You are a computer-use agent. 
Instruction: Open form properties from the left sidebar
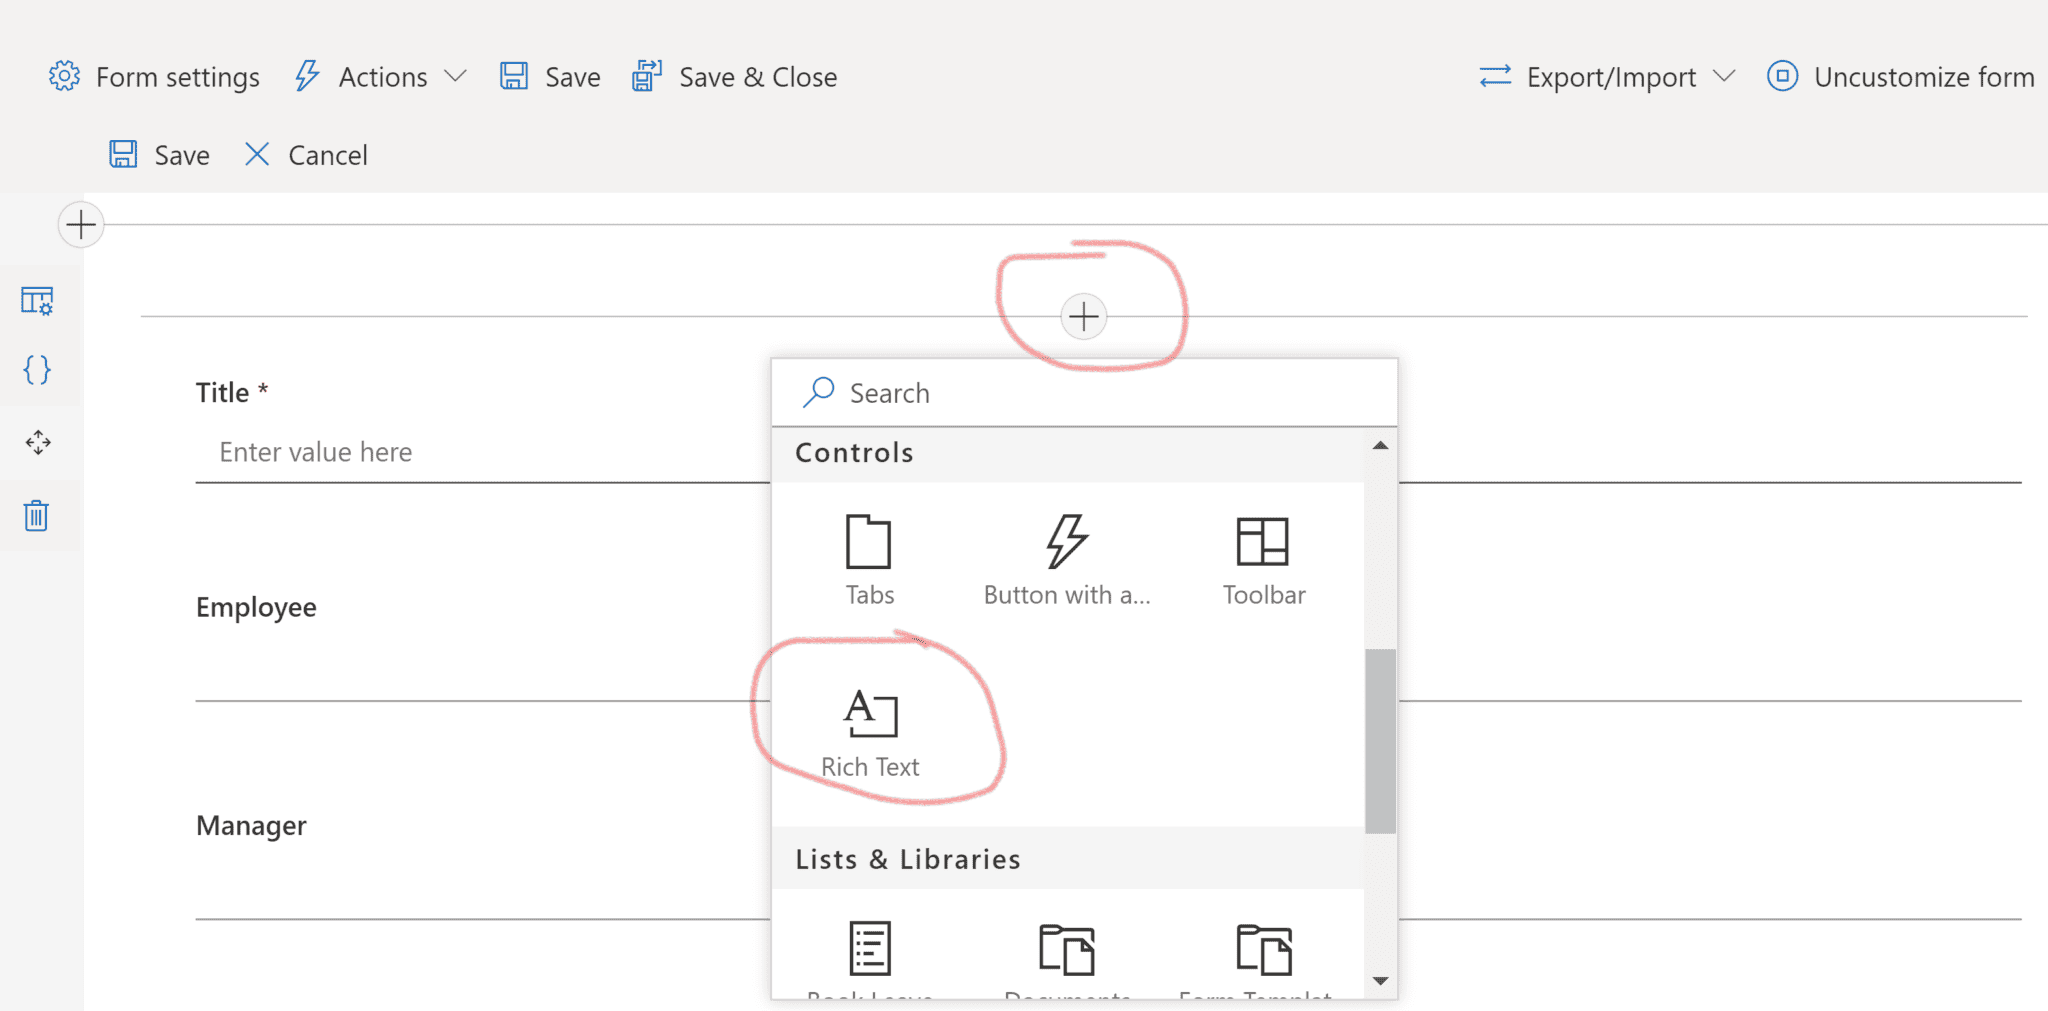pyautogui.click(x=37, y=299)
